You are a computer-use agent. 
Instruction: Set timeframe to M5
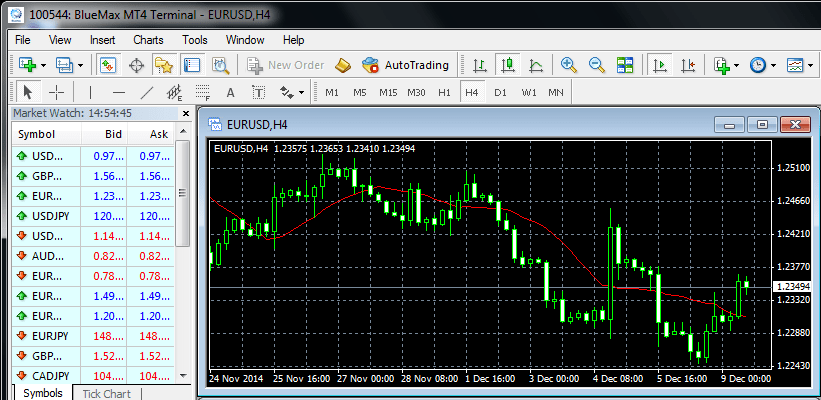359,93
